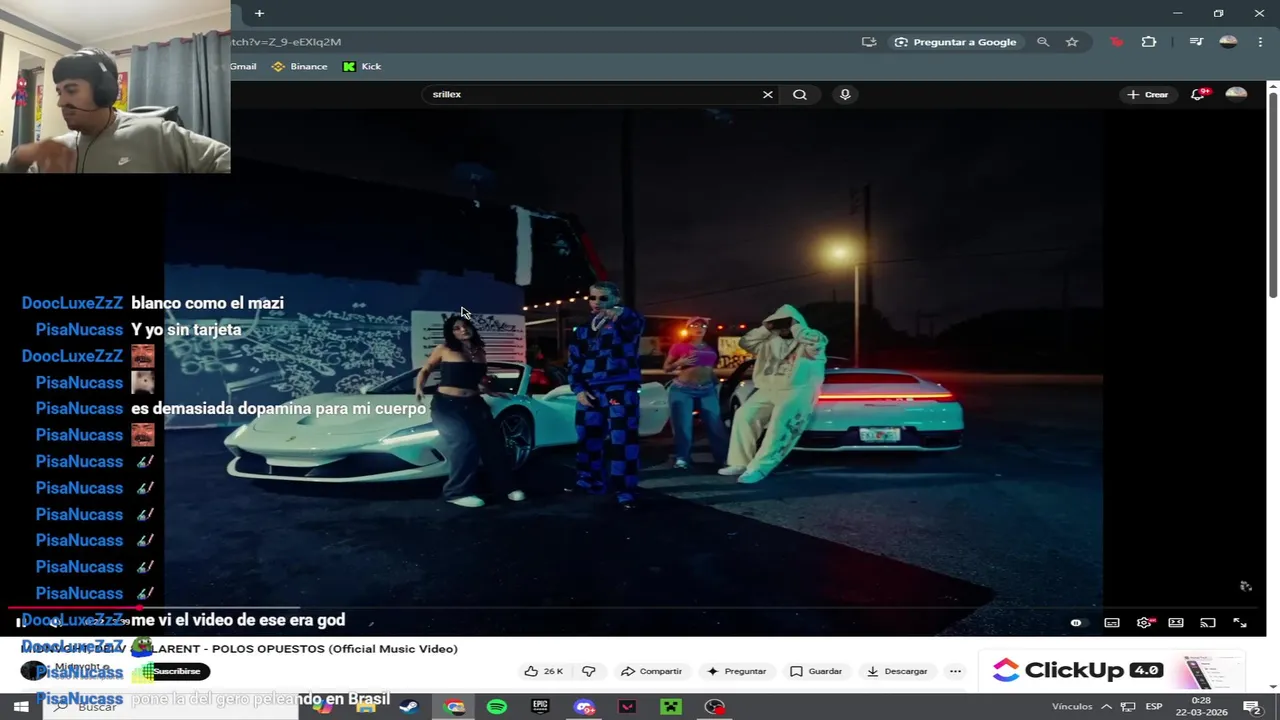The height and width of the screenshot is (720, 1280).
Task: Click the Compartir share button
Action: click(x=651, y=671)
